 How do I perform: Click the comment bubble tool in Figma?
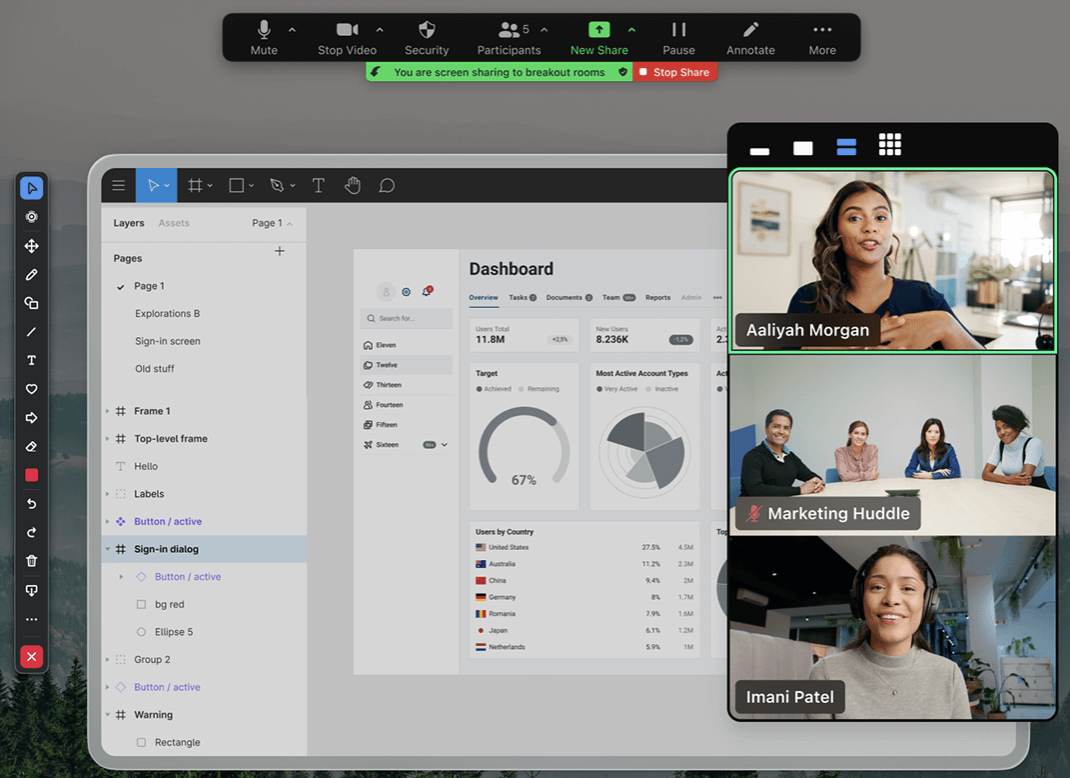387,185
